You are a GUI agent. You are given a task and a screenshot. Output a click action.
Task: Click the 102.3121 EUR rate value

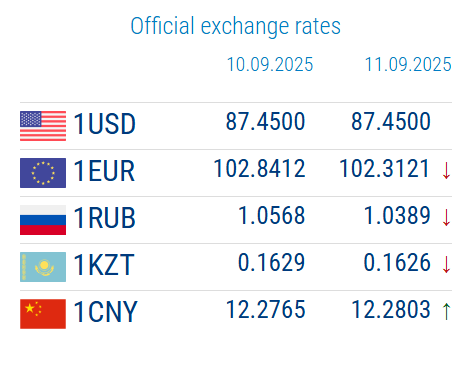click(x=385, y=168)
